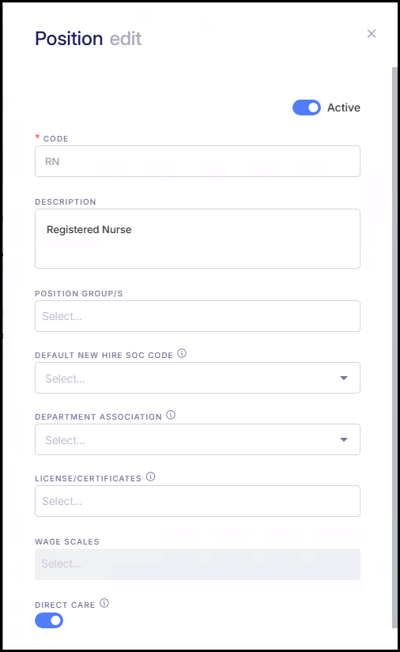Click the Default New Hire SOC Code select field

[198, 378]
